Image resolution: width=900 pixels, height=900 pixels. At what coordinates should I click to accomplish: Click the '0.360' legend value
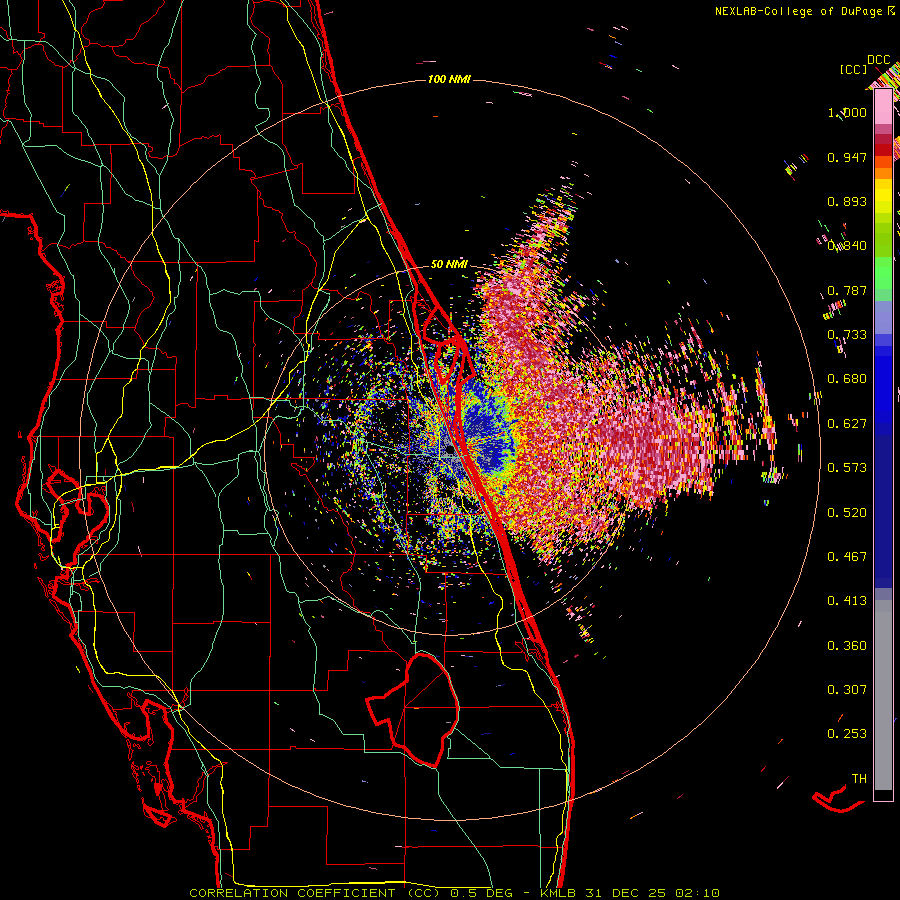[x=847, y=645]
